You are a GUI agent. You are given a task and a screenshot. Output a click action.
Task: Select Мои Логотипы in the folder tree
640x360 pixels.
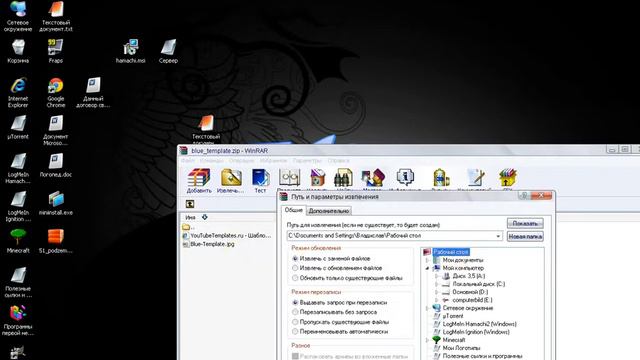pyautogui.click(x=461, y=348)
